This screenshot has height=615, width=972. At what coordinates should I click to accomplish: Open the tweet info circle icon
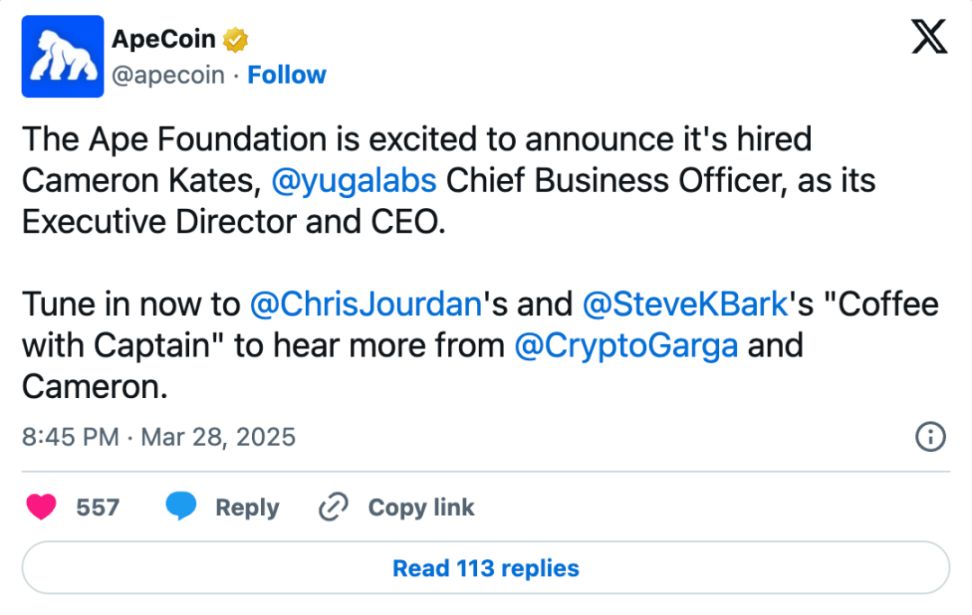click(x=930, y=437)
